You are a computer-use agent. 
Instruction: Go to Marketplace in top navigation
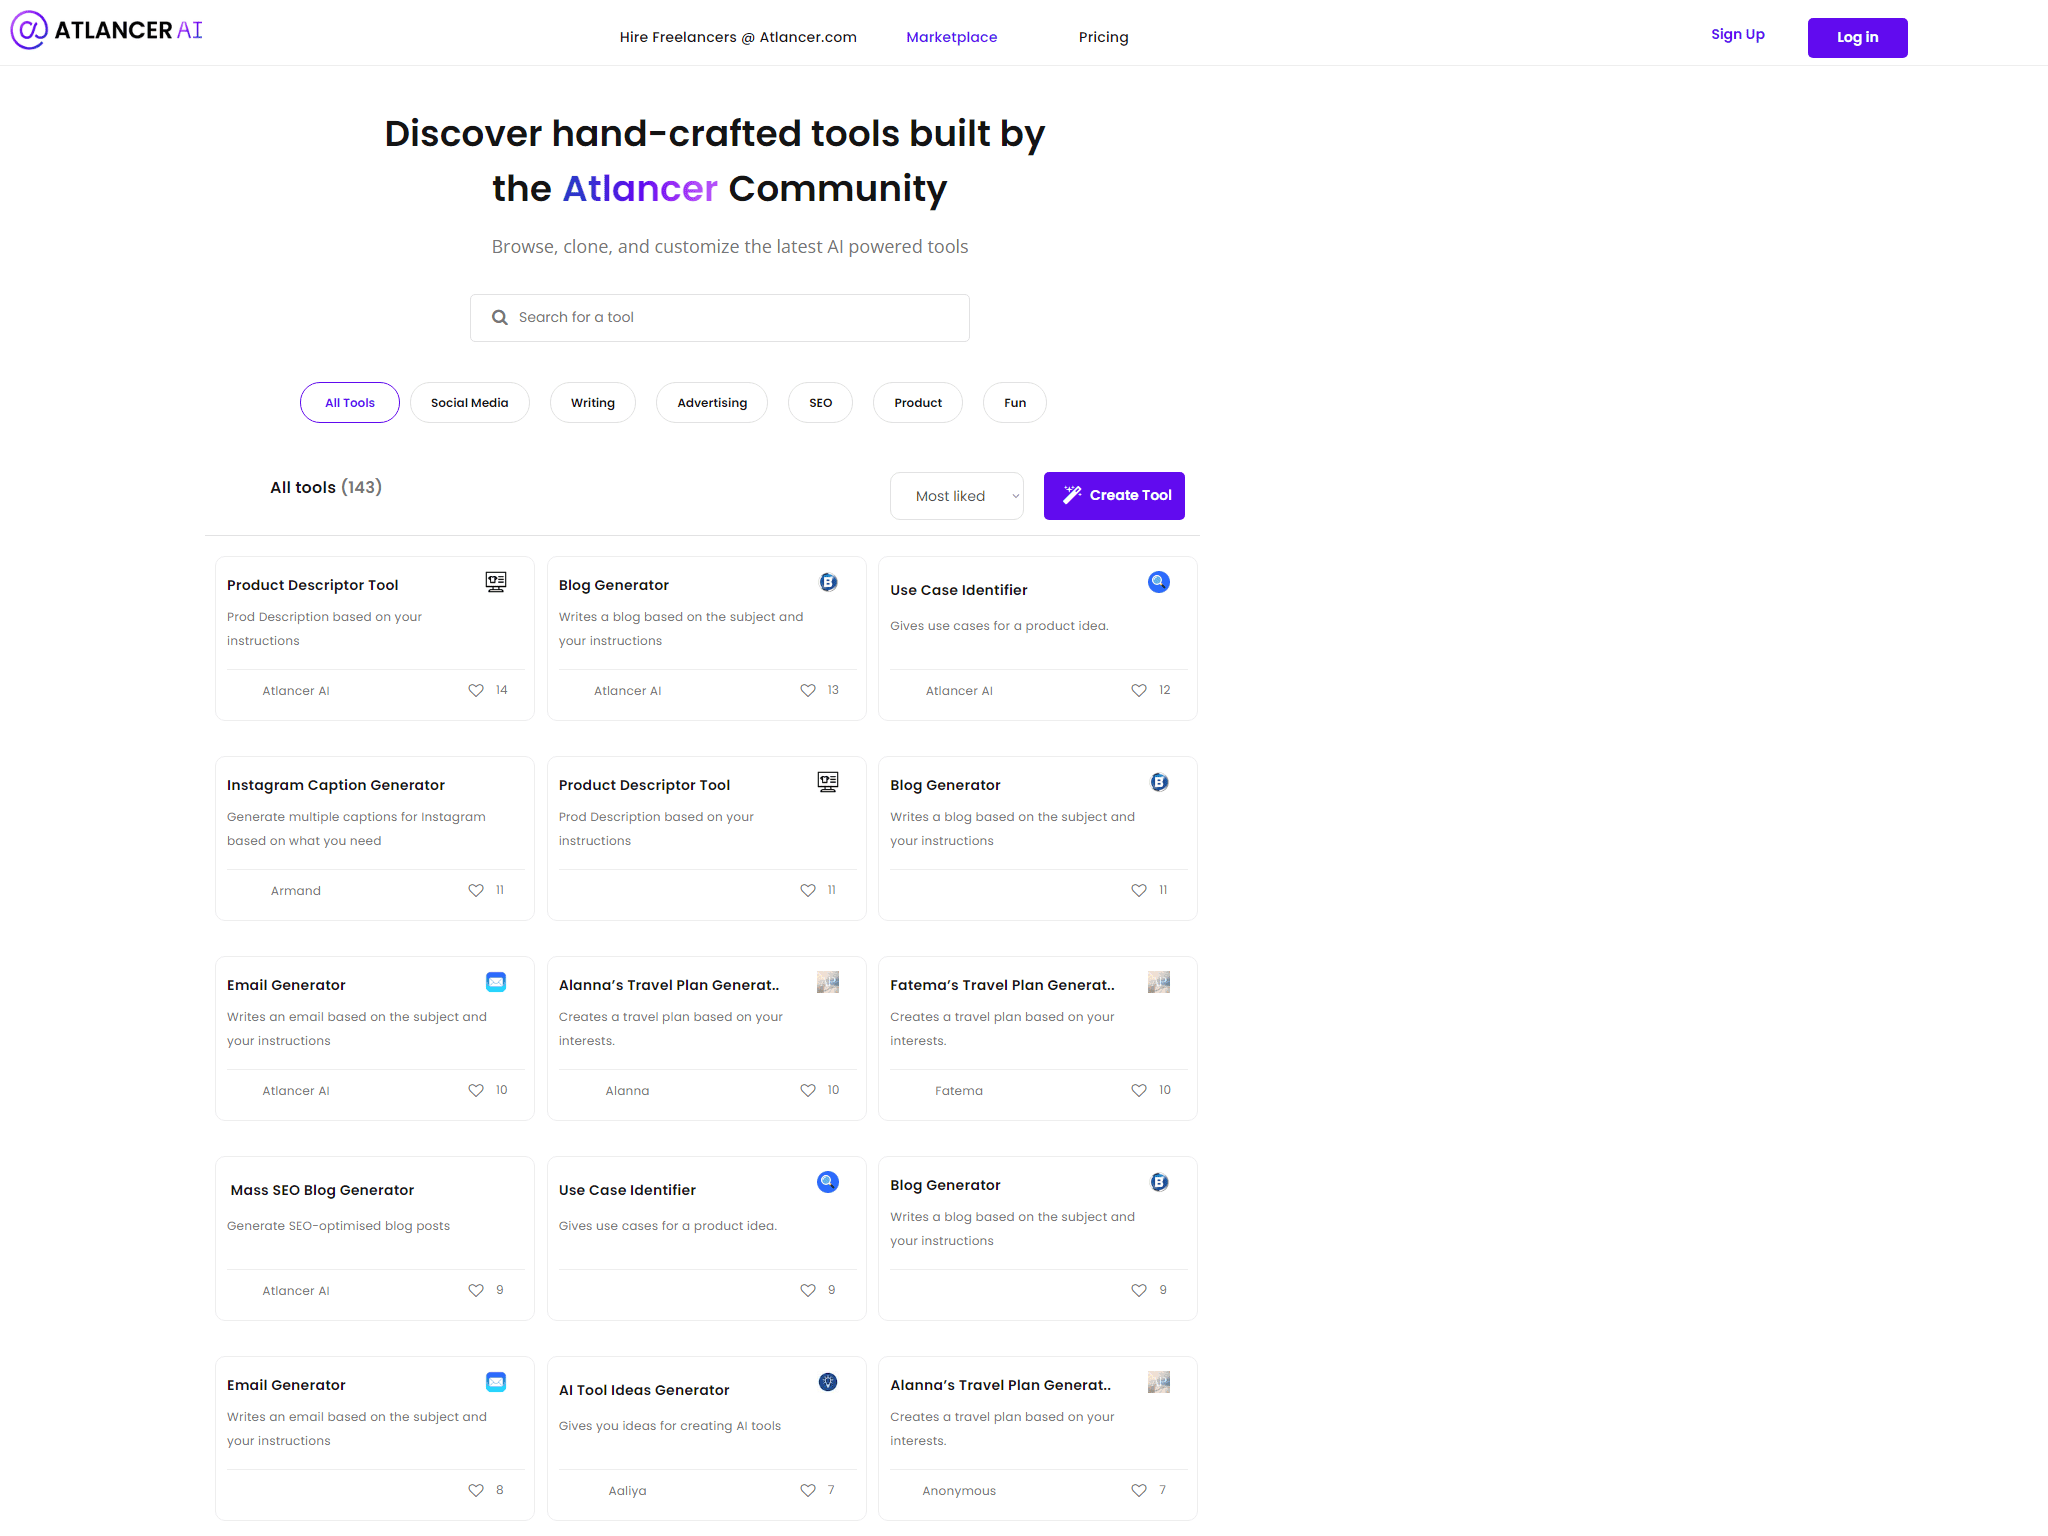pos(952,37)
